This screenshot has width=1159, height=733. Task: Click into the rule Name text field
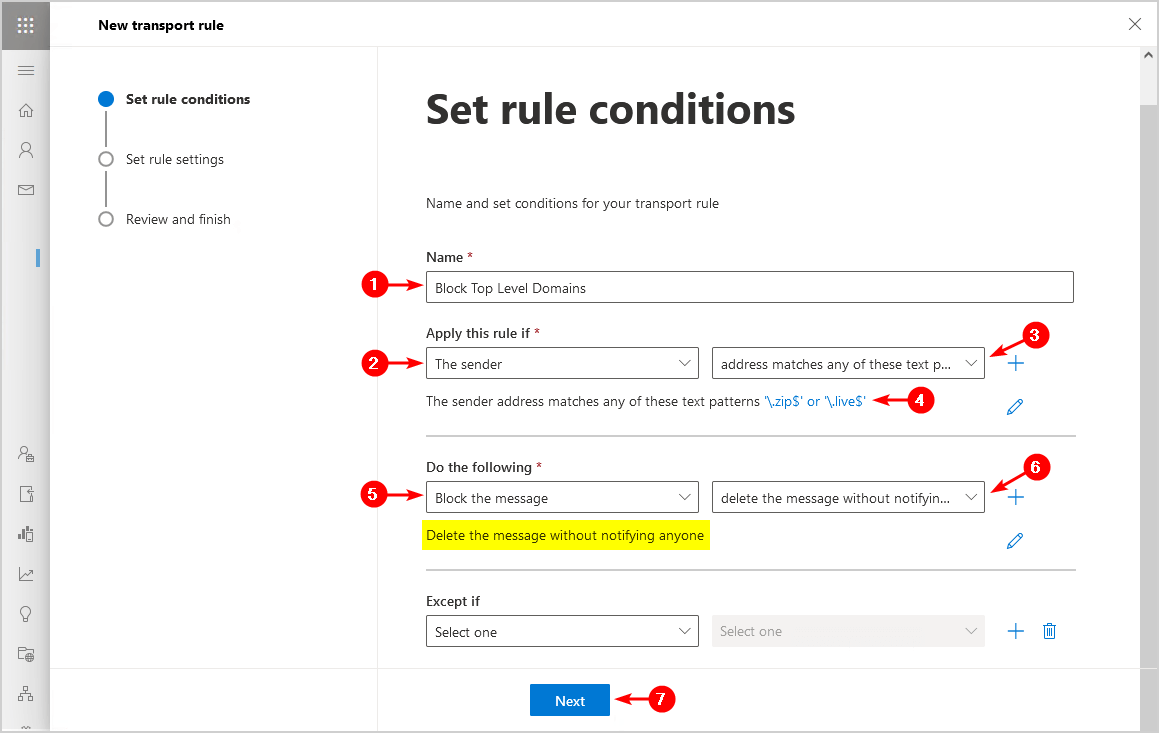coord(749,288)
